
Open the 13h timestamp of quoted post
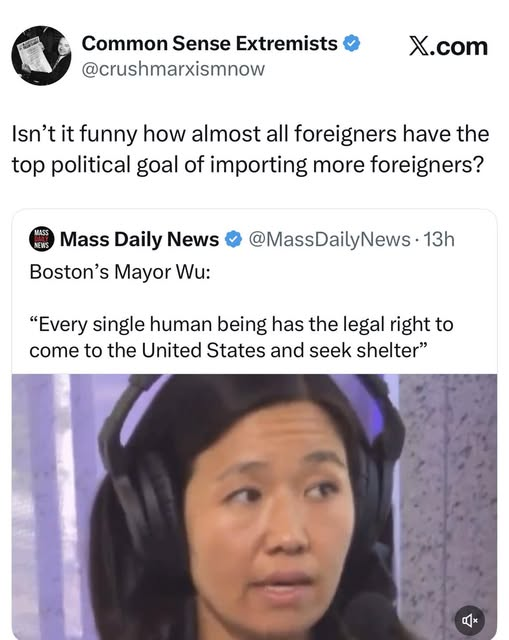(x=439, y=240)
